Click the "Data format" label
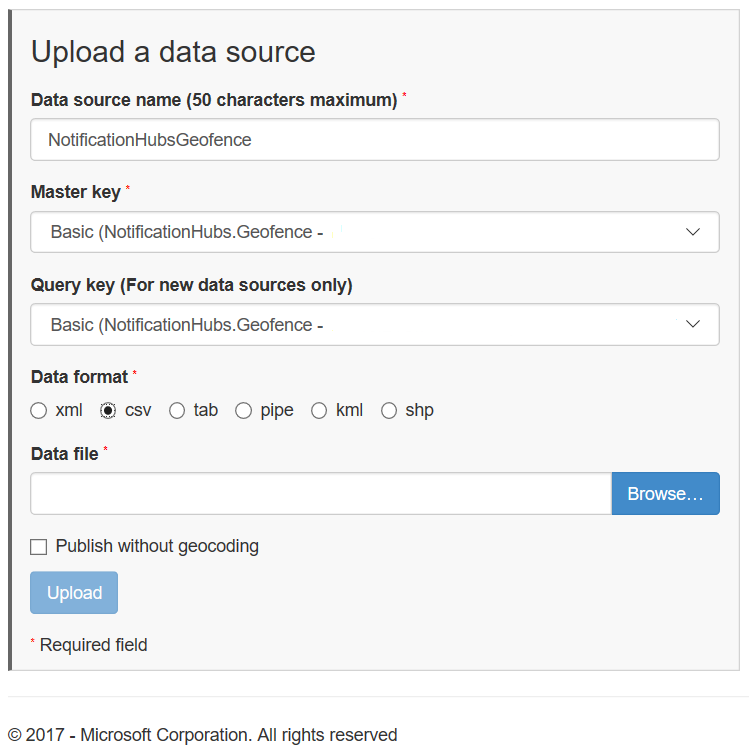749x755 pixels. click(80, 377)
